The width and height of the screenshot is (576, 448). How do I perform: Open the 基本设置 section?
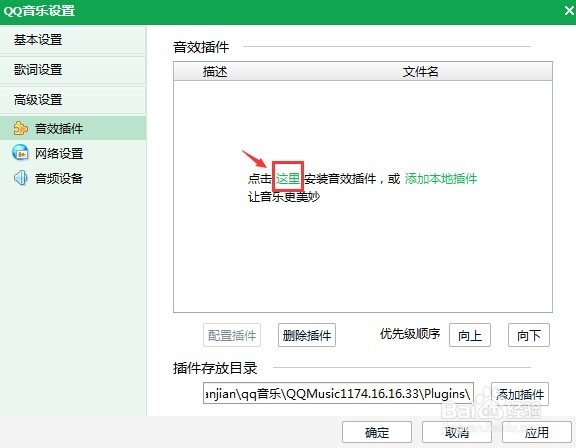[73, 40]
